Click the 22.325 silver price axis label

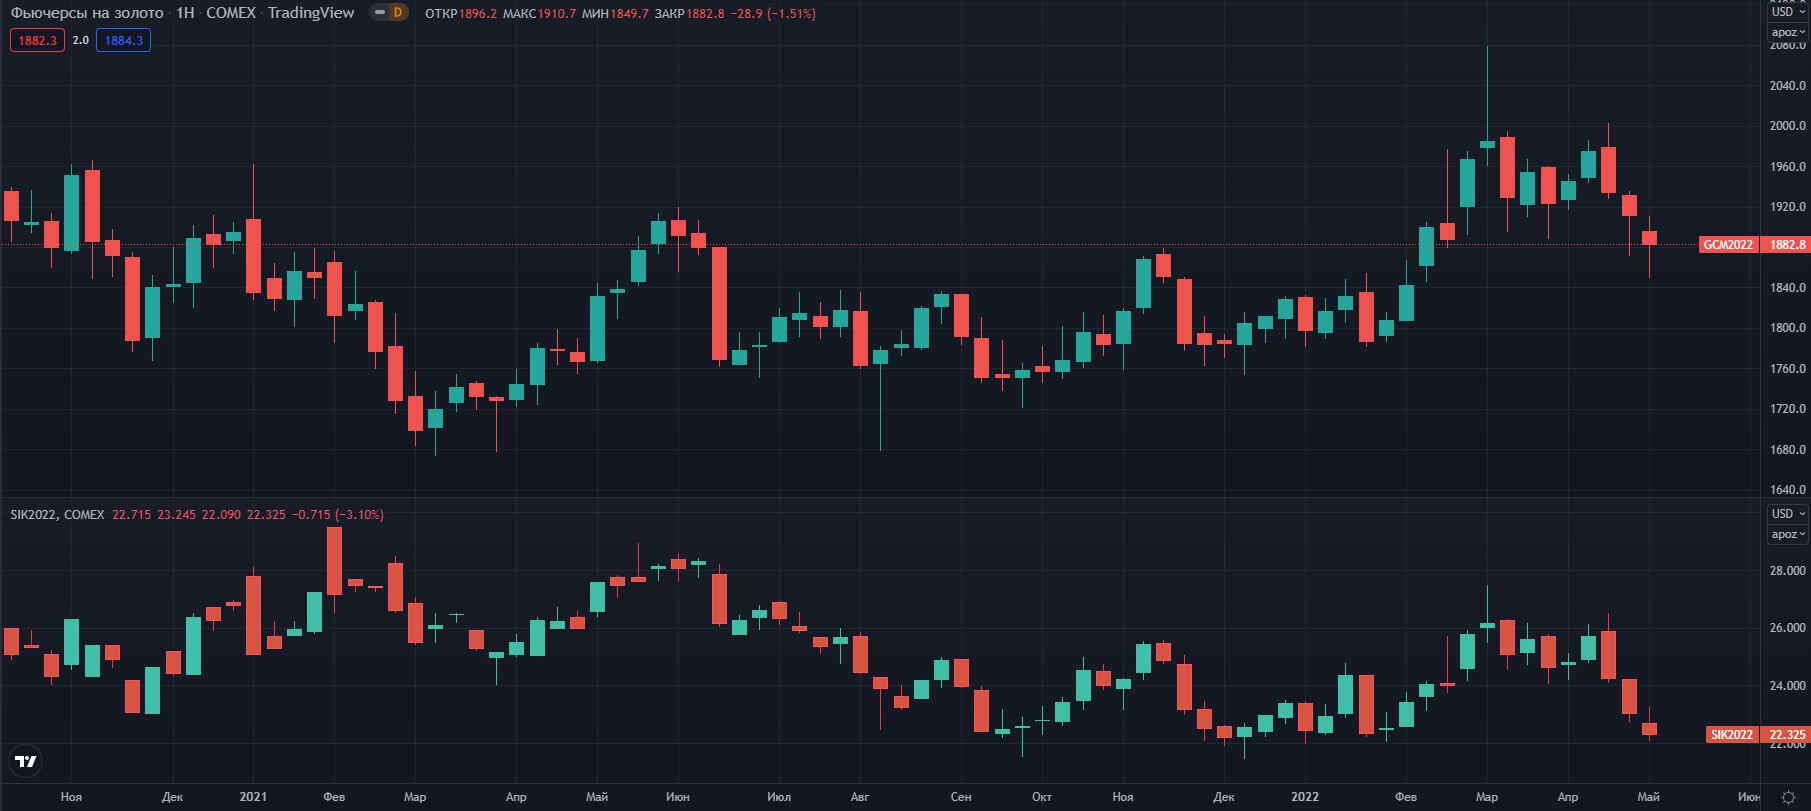click(1787, 735)
